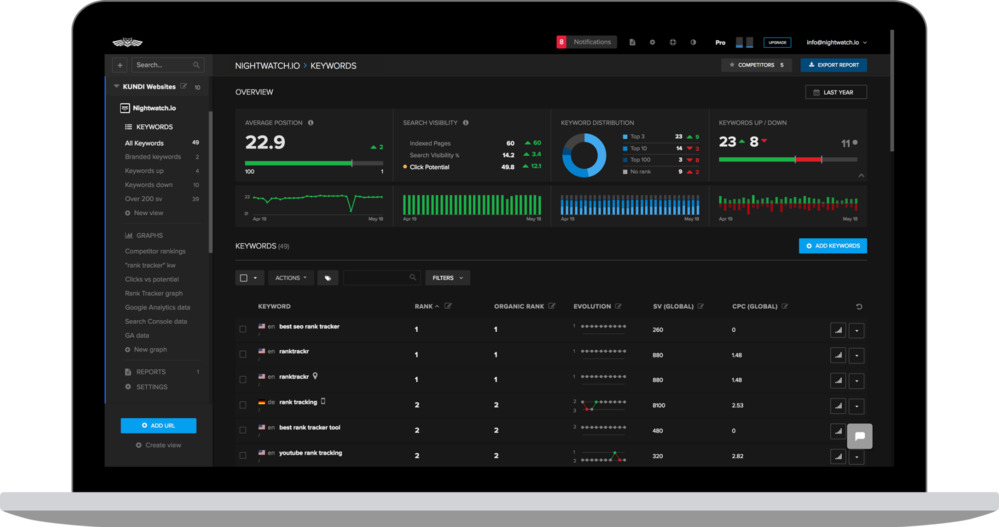Click the reset columns icon in table header
Screen dimensions: 999x527
[858, 307]
